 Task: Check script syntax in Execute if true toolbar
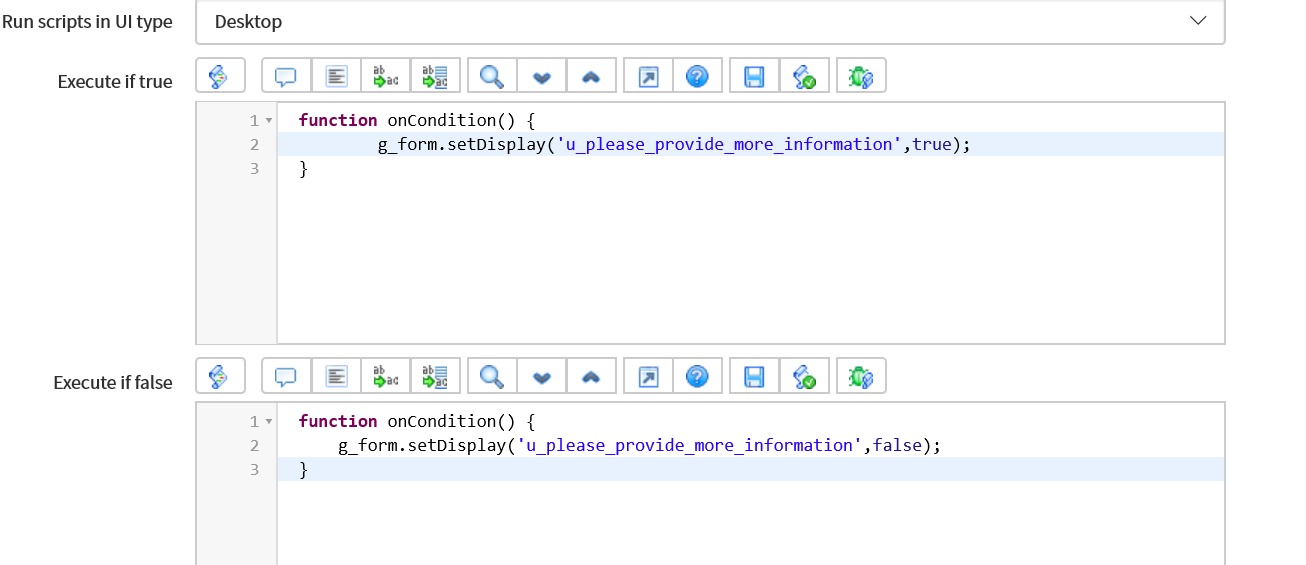pyautogui.click(x=804, y=76)
